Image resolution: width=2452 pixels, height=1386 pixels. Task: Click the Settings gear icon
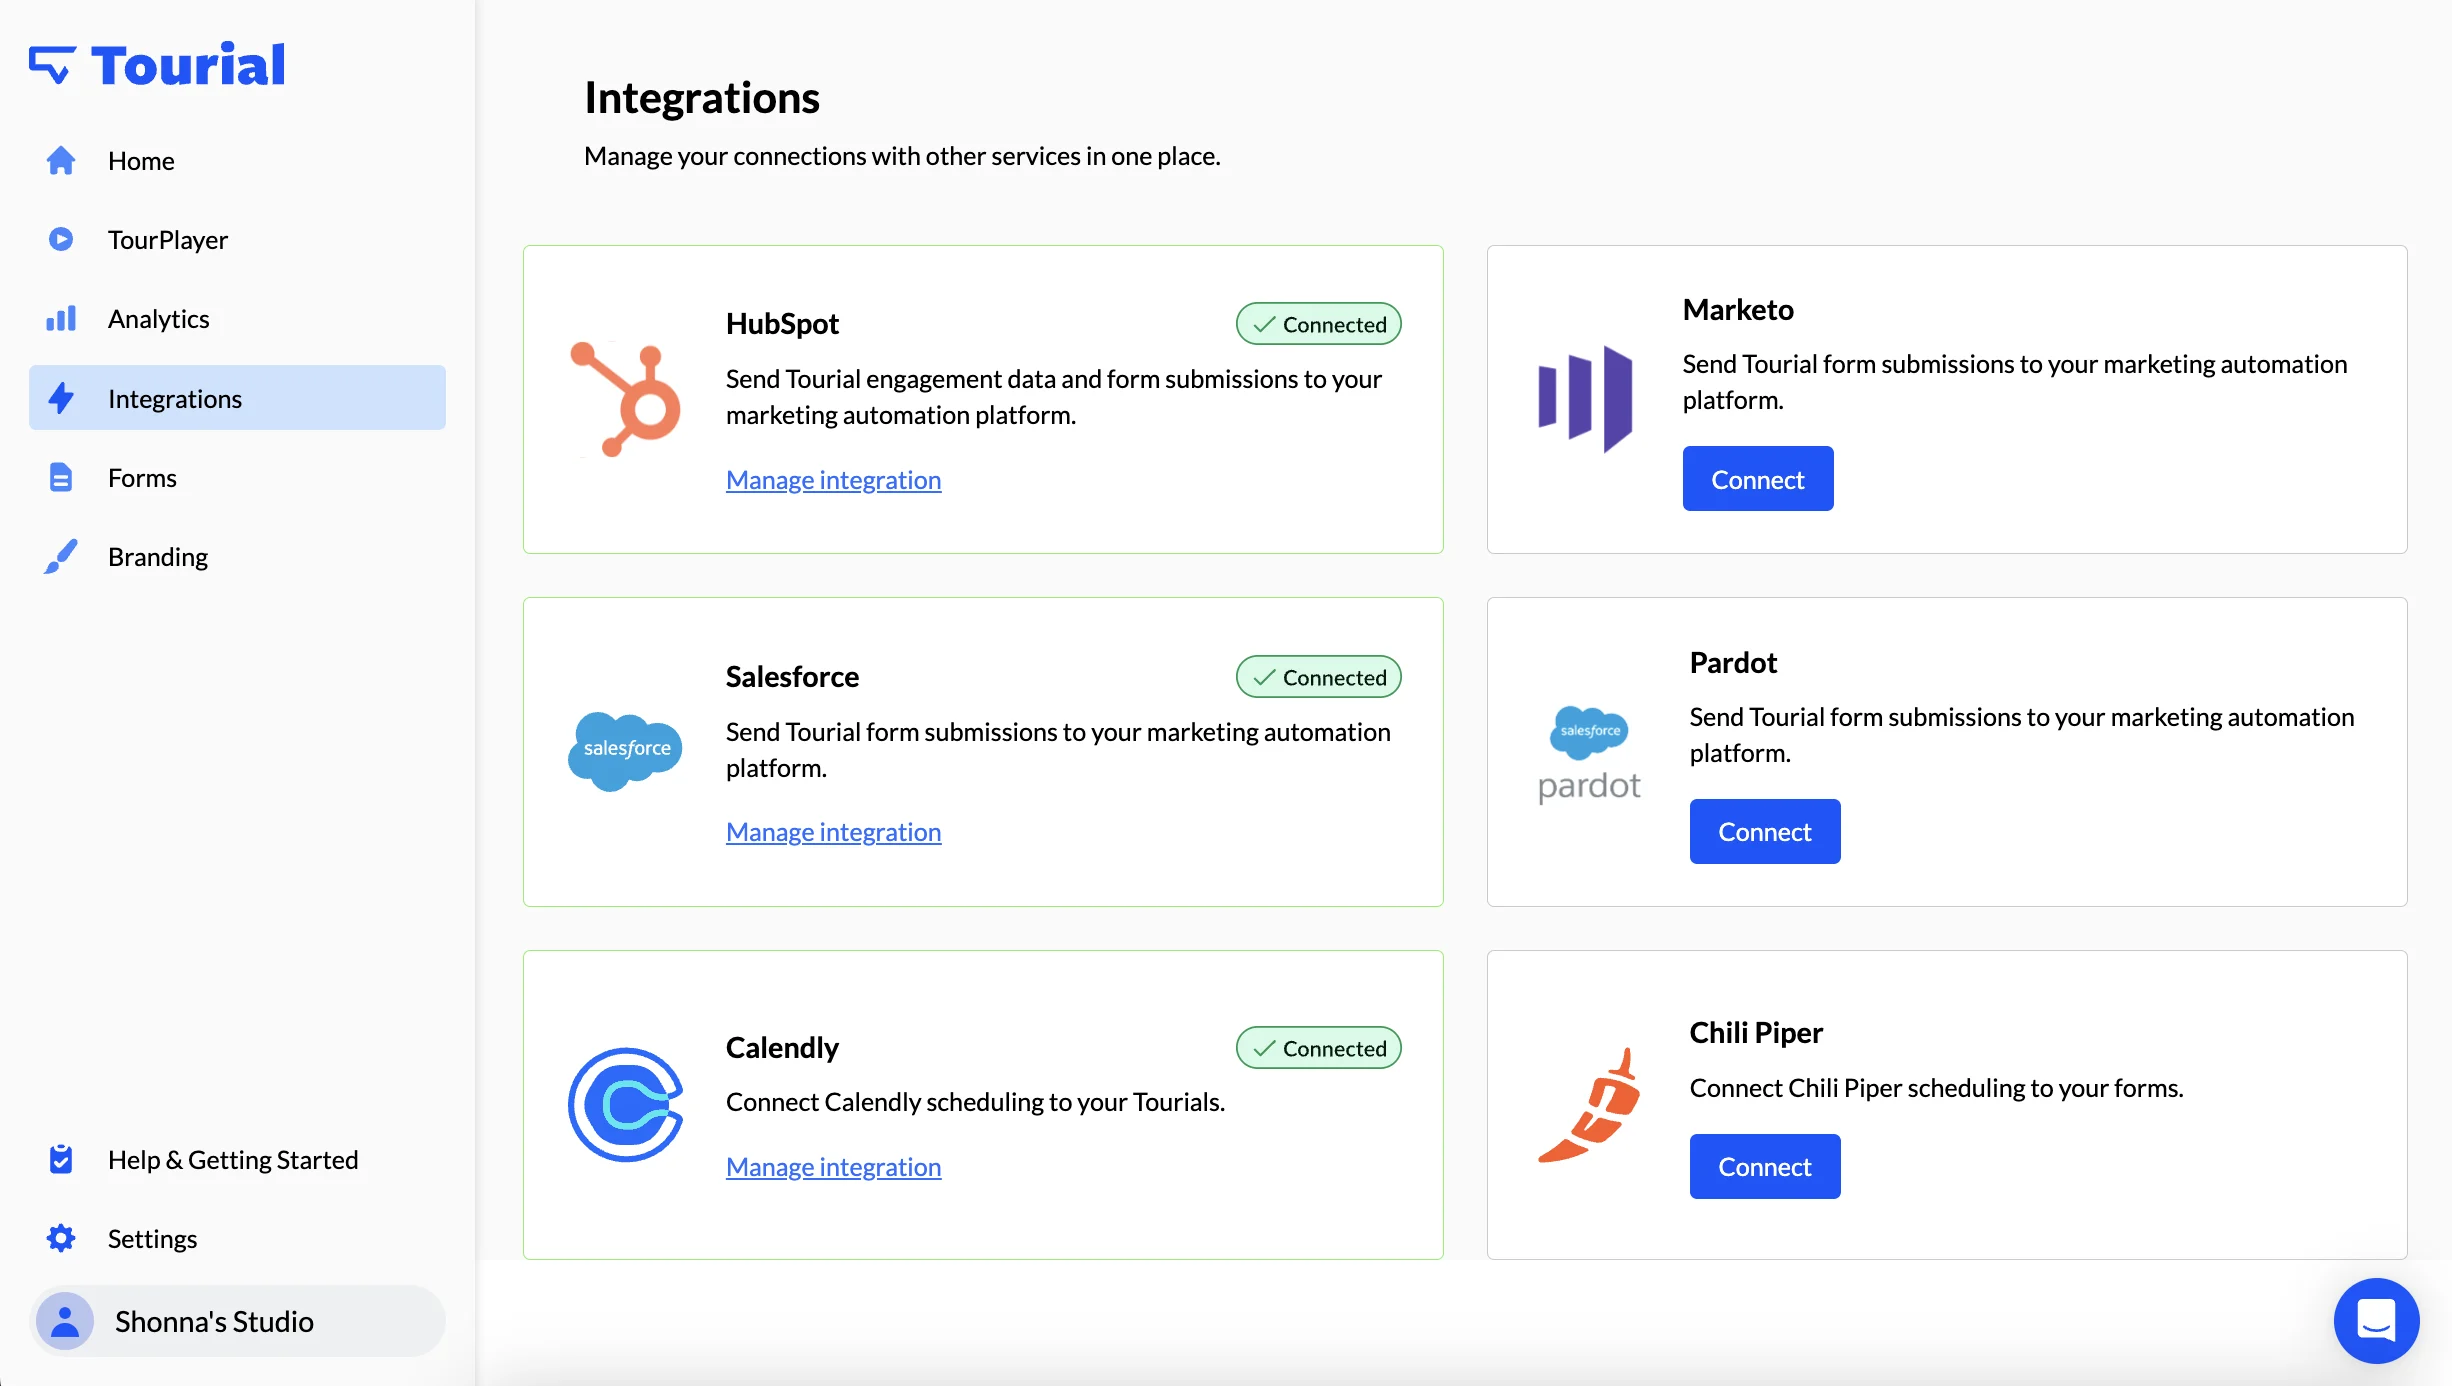tap(61, 1238)
